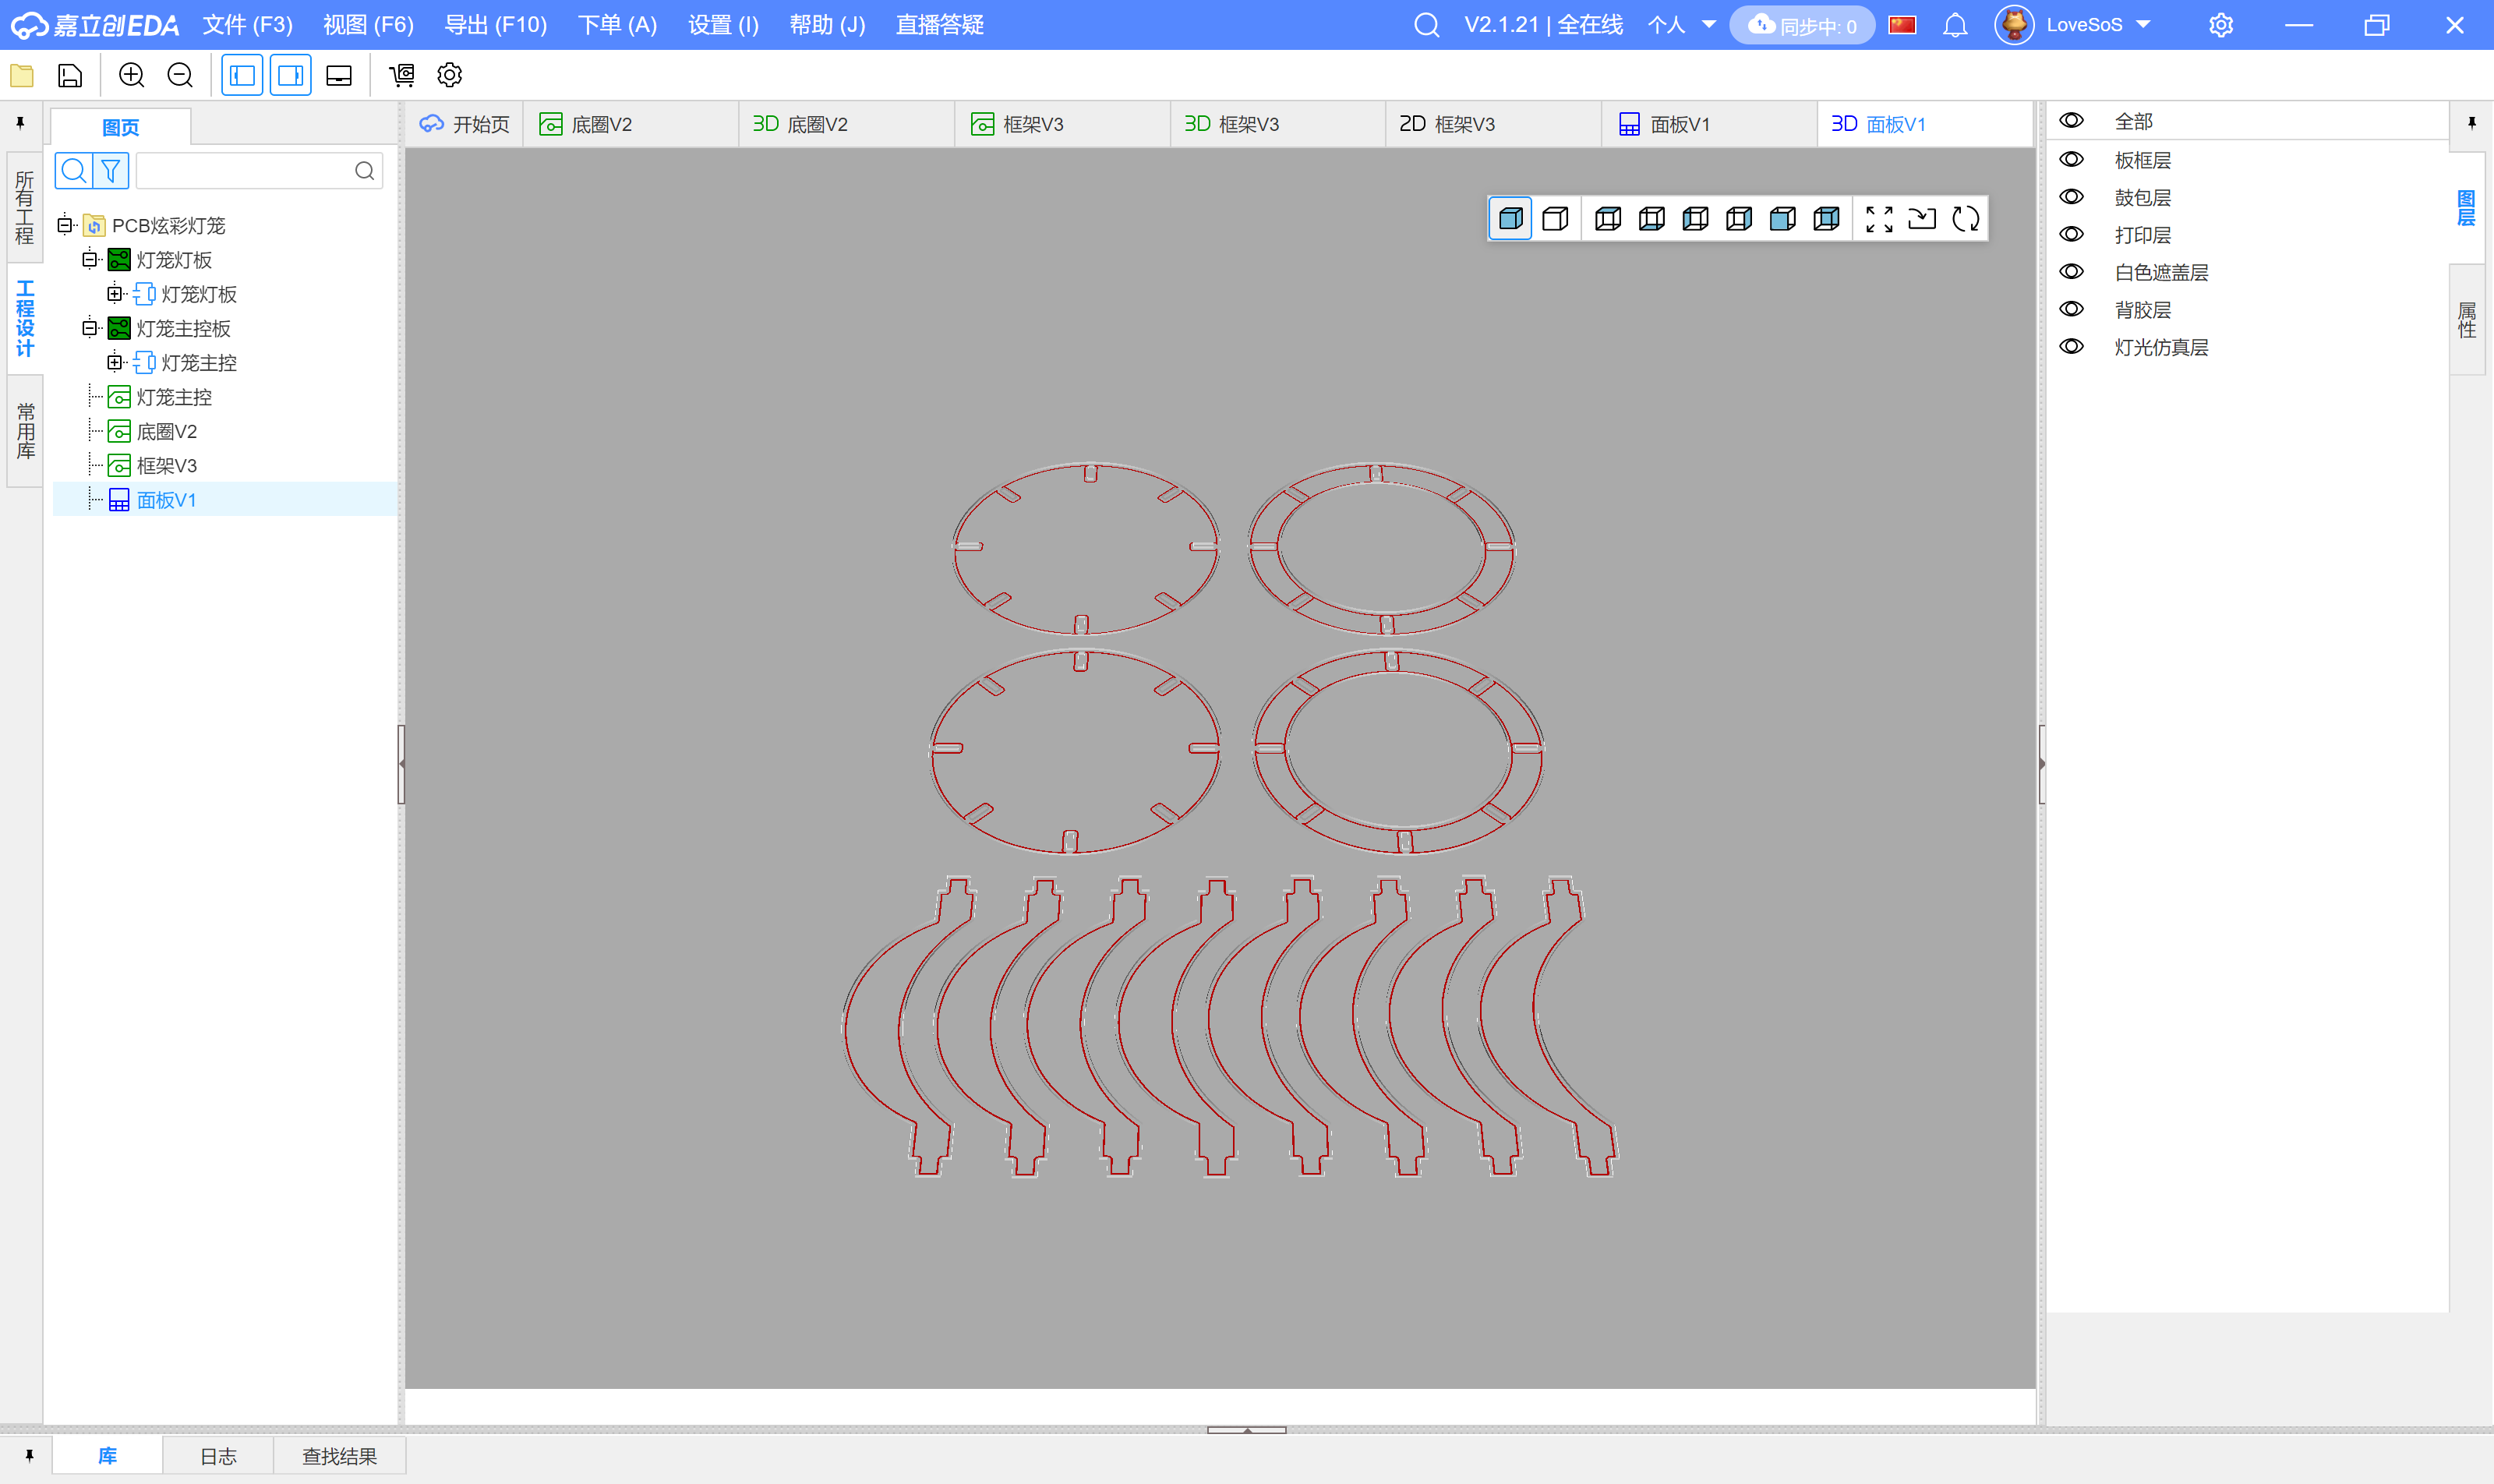Click the save file icon

click(x=70, y=75)
